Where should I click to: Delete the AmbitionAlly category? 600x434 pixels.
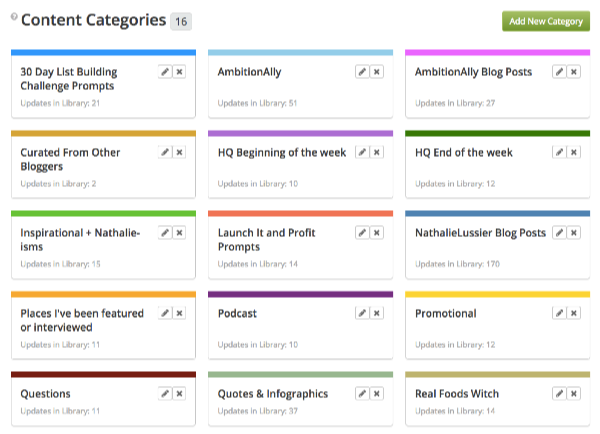377,72
